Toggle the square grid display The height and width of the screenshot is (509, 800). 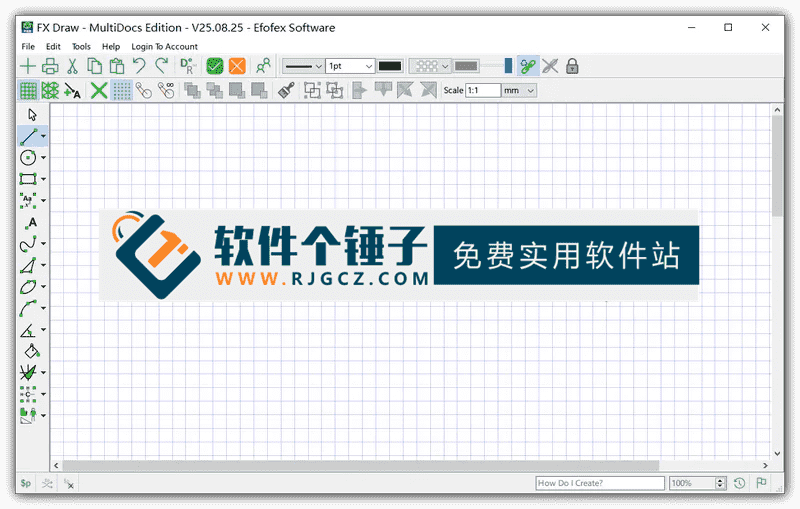28,91
